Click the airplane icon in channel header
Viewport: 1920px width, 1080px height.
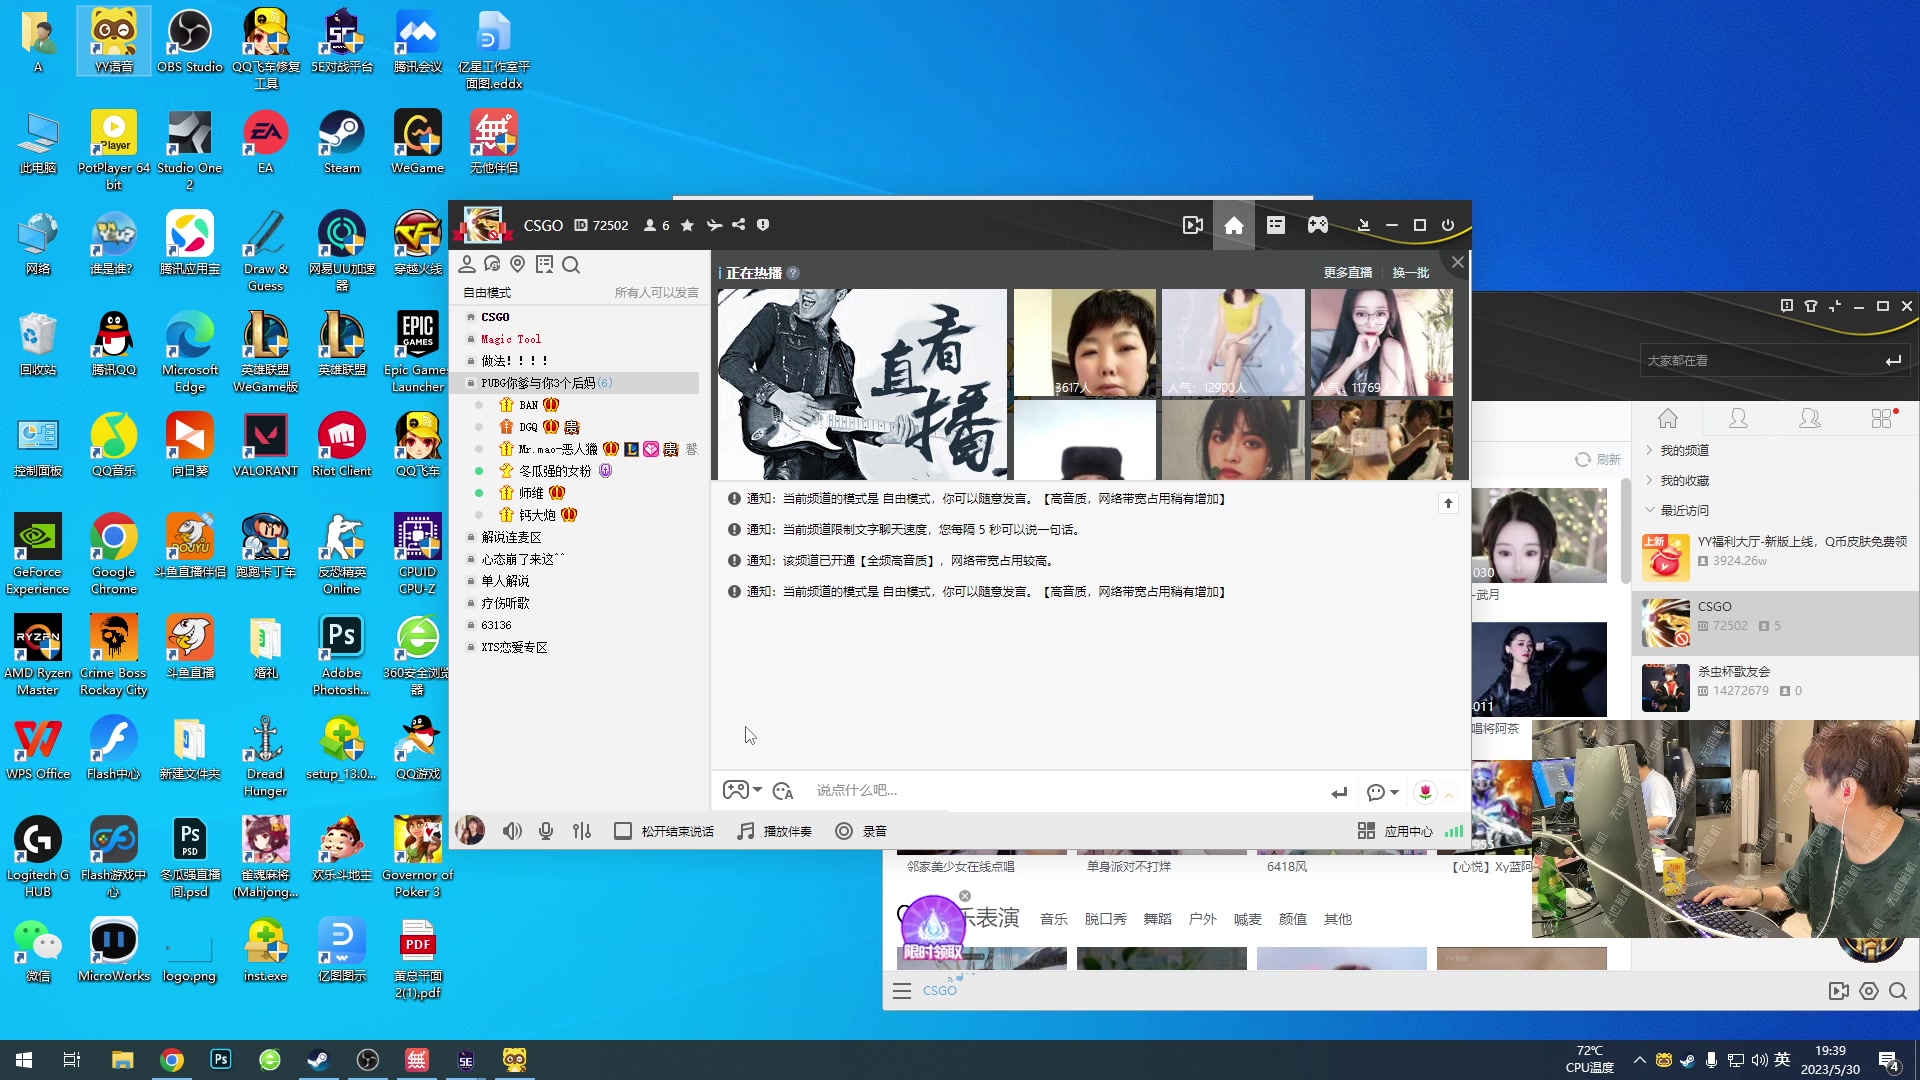pyautogui.click(x=714, y=226)
